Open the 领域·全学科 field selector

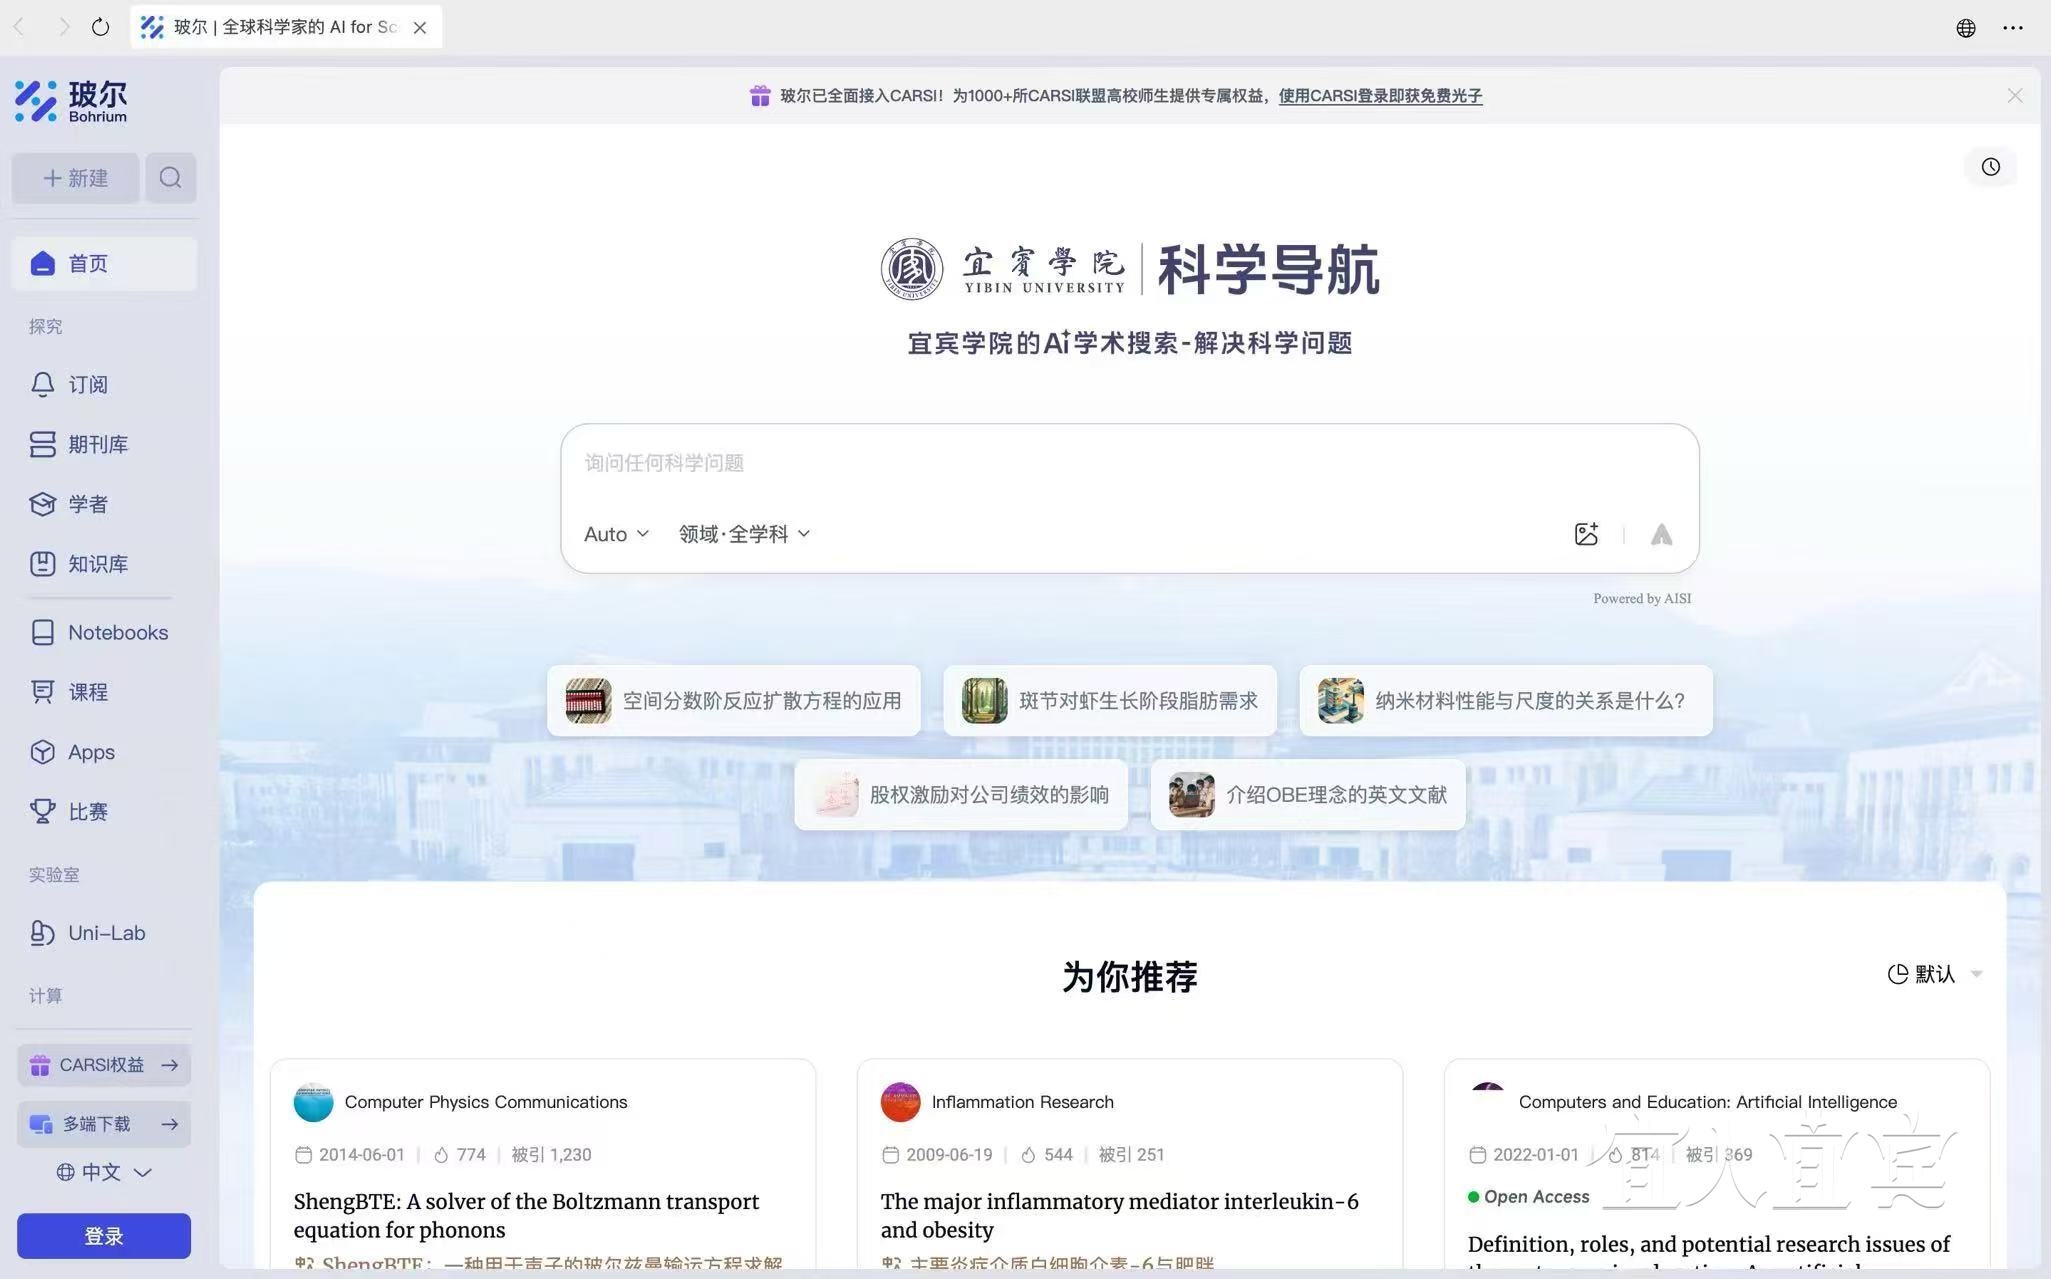[744, 534]
